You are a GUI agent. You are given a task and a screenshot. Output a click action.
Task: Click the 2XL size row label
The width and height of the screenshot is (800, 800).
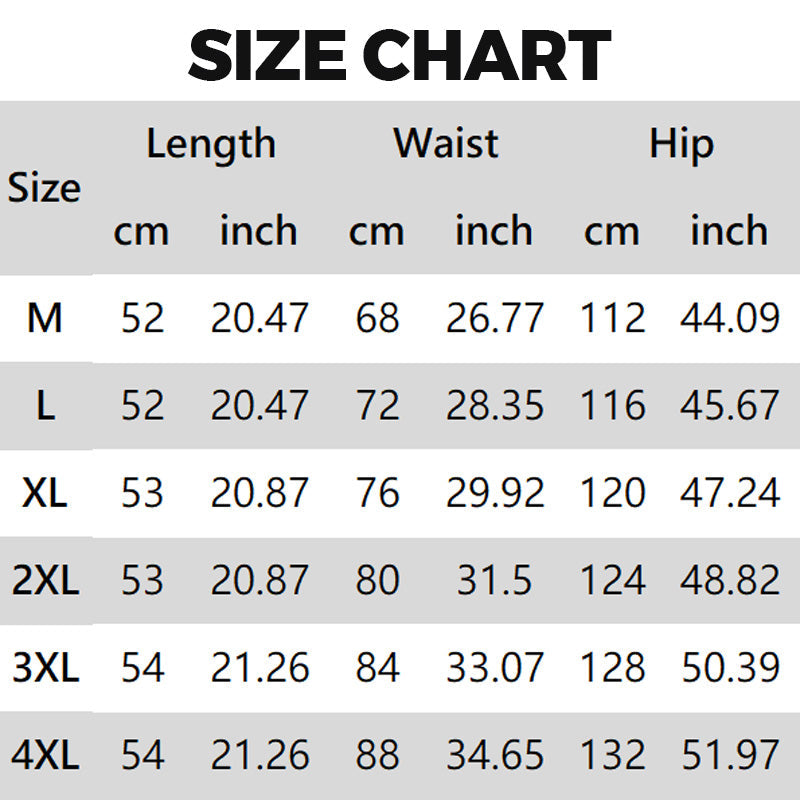coord(44,580)
